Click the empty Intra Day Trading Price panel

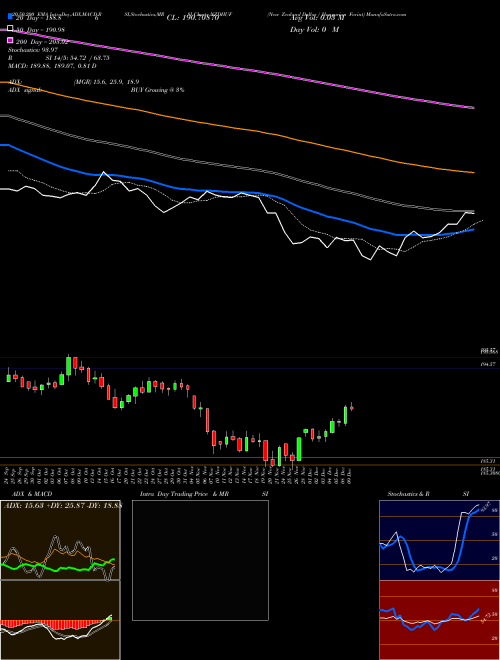[x=200, y=560]
